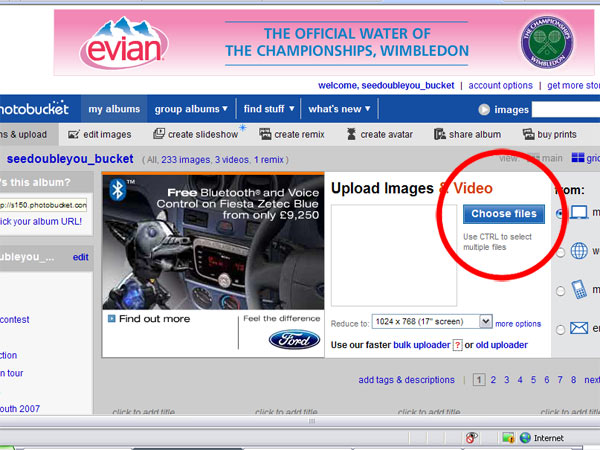Click the Choose files button
Viewport: 600px width, 450px height.
[503, 214]
